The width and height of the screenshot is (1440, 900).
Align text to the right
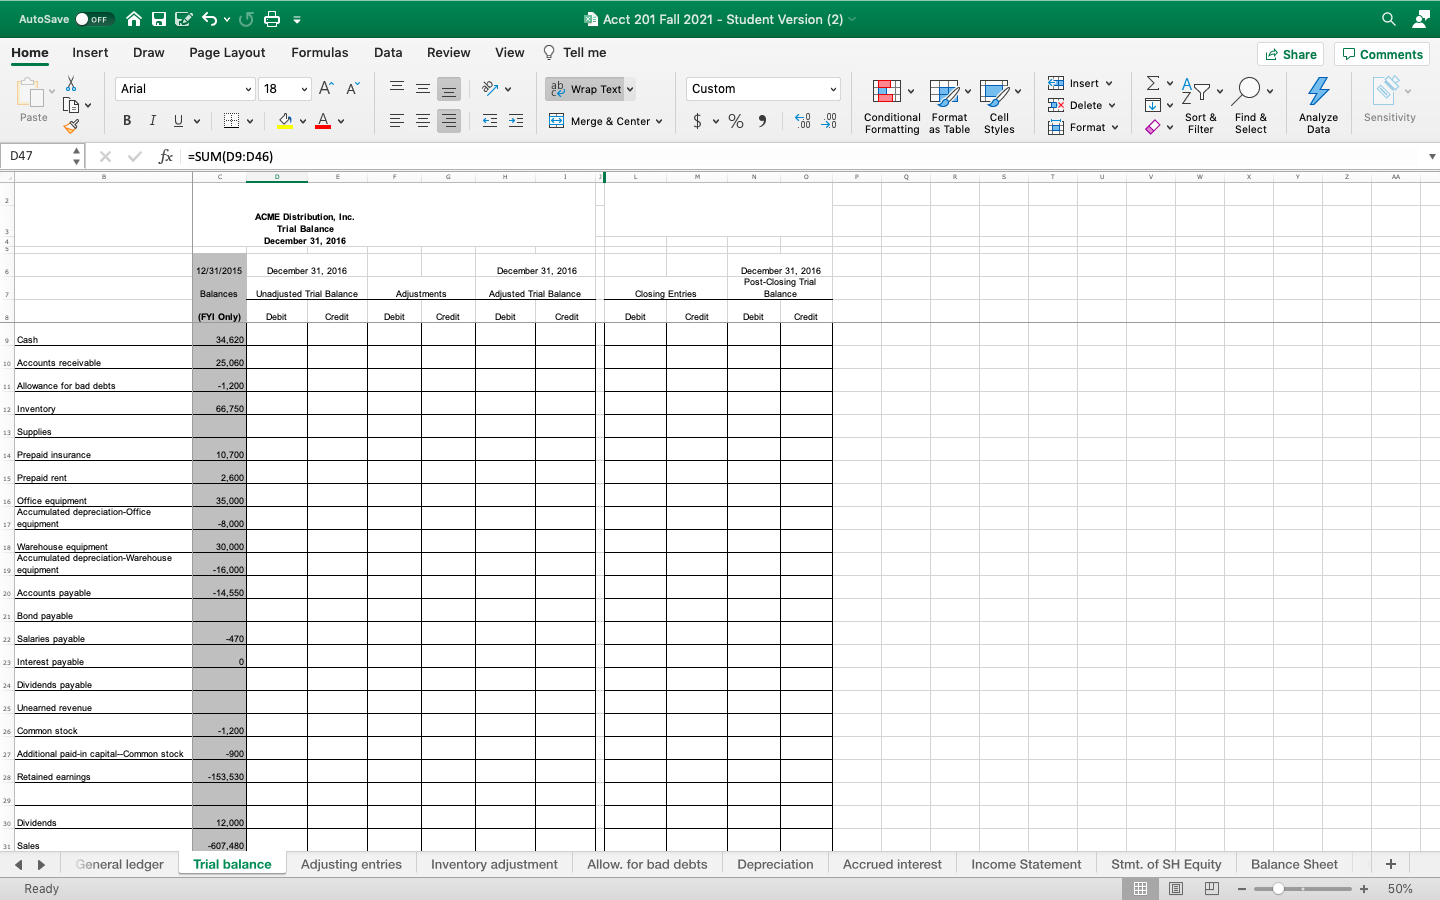click(x=449, y=121)
